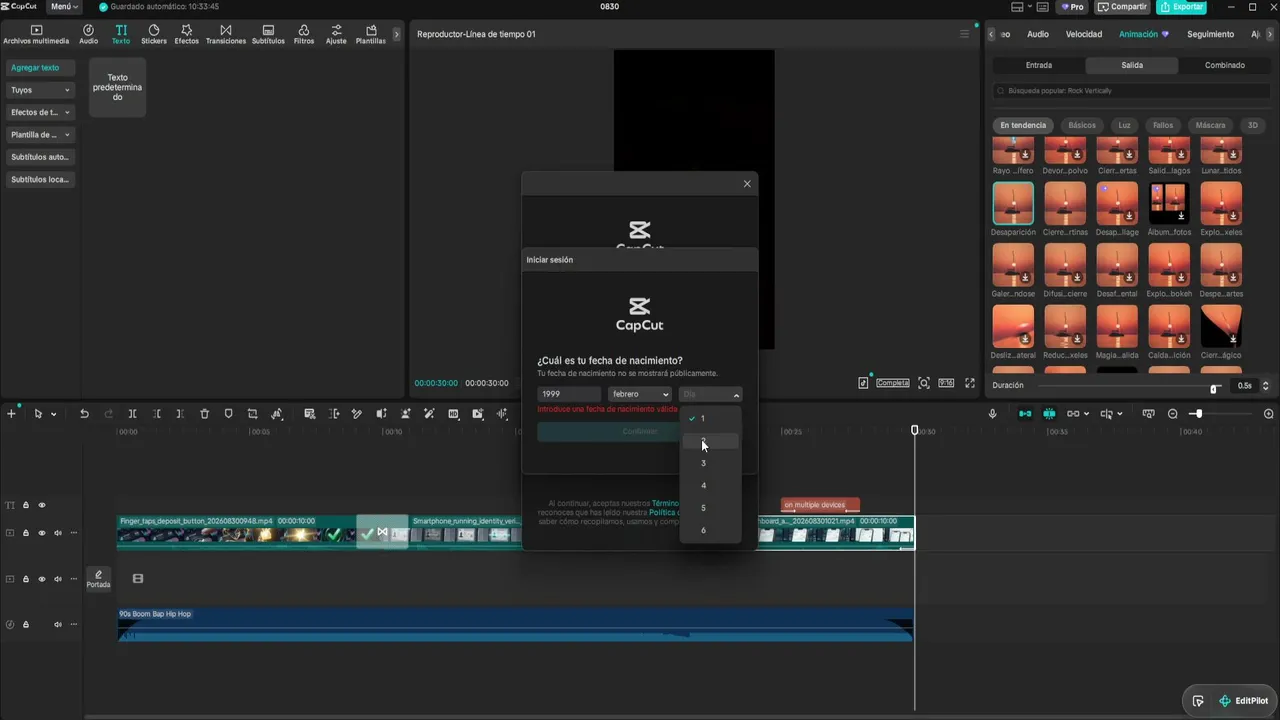Viewport: 1280px width, 720px height.
Task: Open the Plantillas panel
Action: (x=371, y=35)
